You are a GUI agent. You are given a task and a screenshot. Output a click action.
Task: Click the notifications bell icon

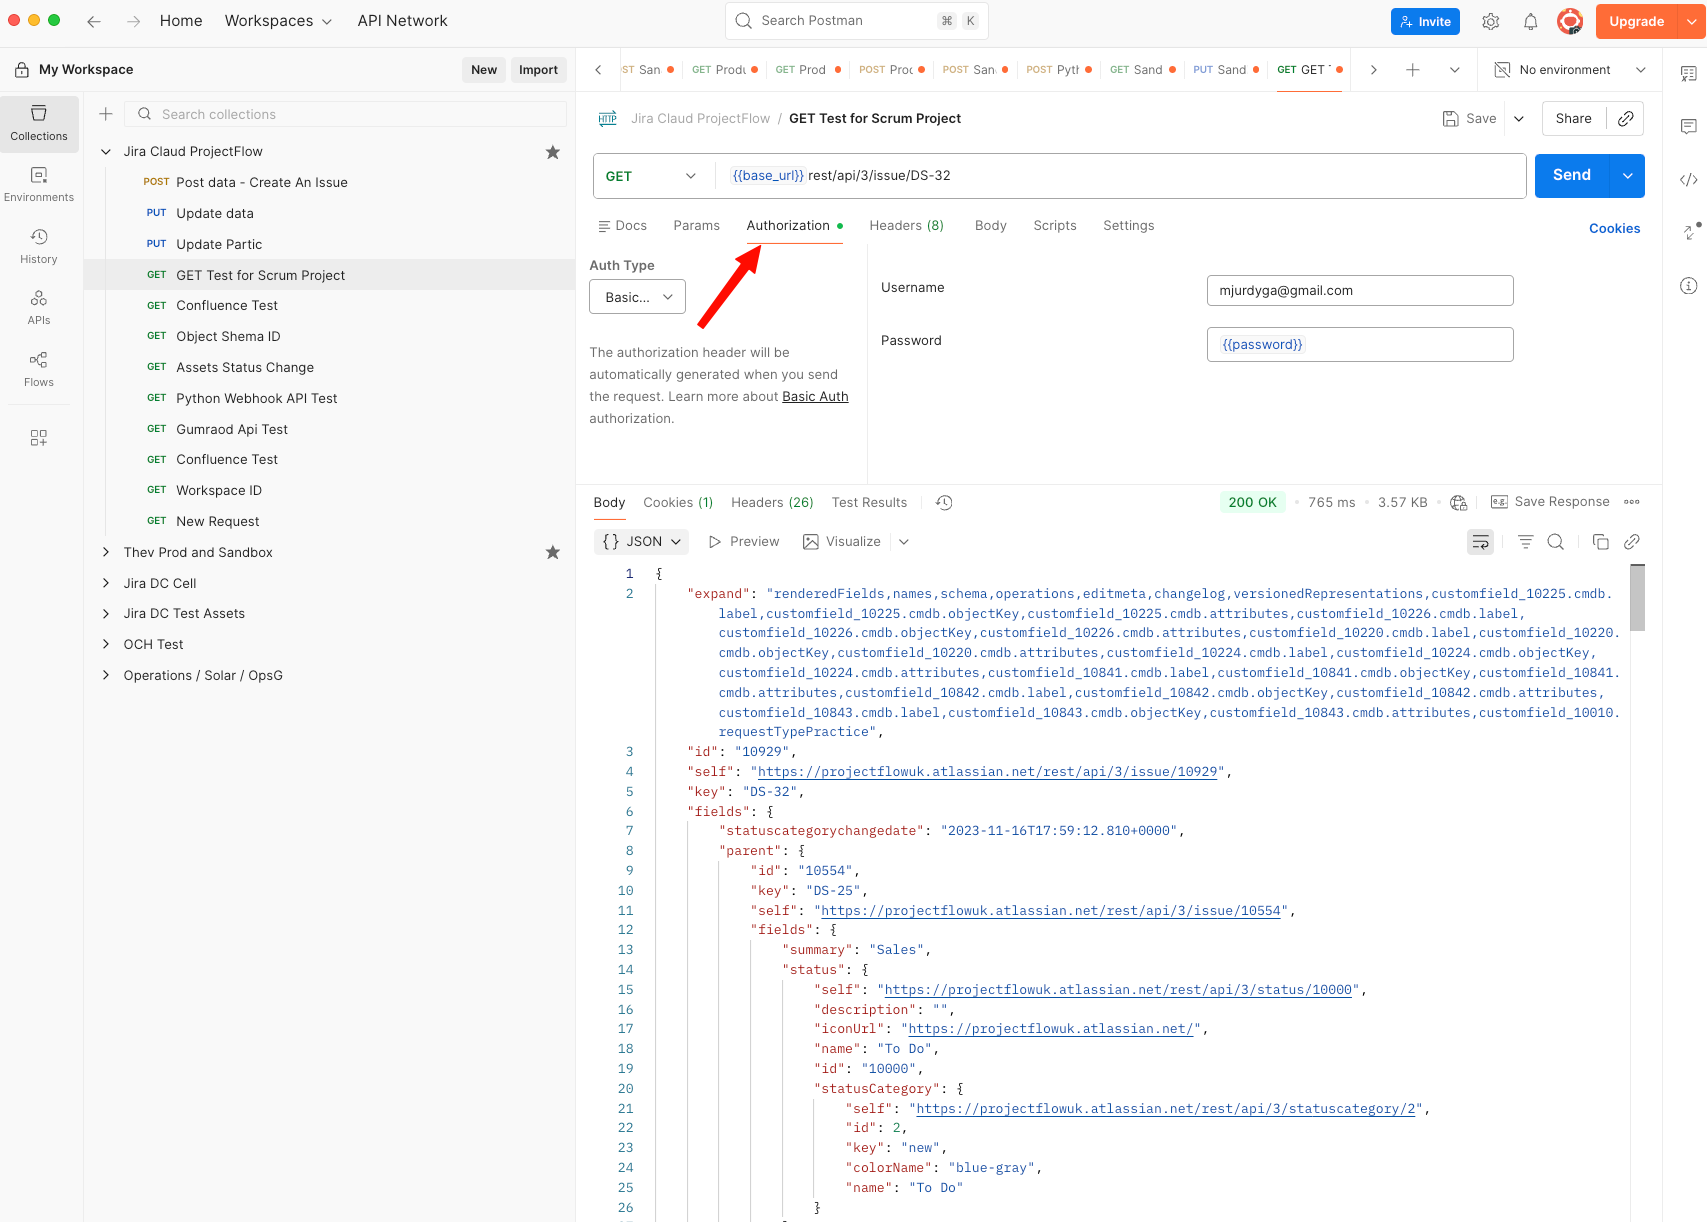[x=1530, y=21]
